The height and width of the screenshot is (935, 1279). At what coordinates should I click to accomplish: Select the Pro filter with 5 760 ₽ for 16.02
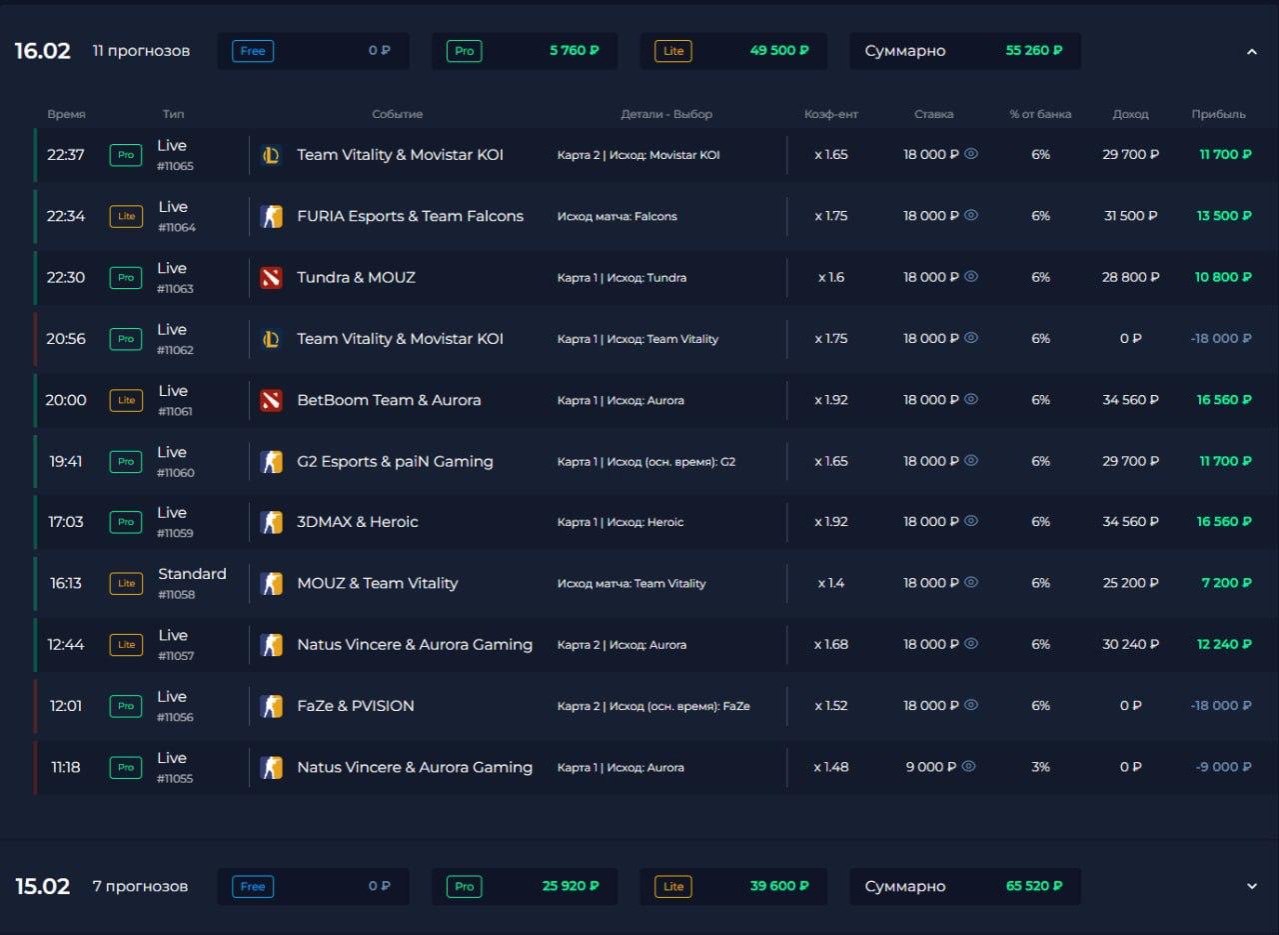point(464,51)
